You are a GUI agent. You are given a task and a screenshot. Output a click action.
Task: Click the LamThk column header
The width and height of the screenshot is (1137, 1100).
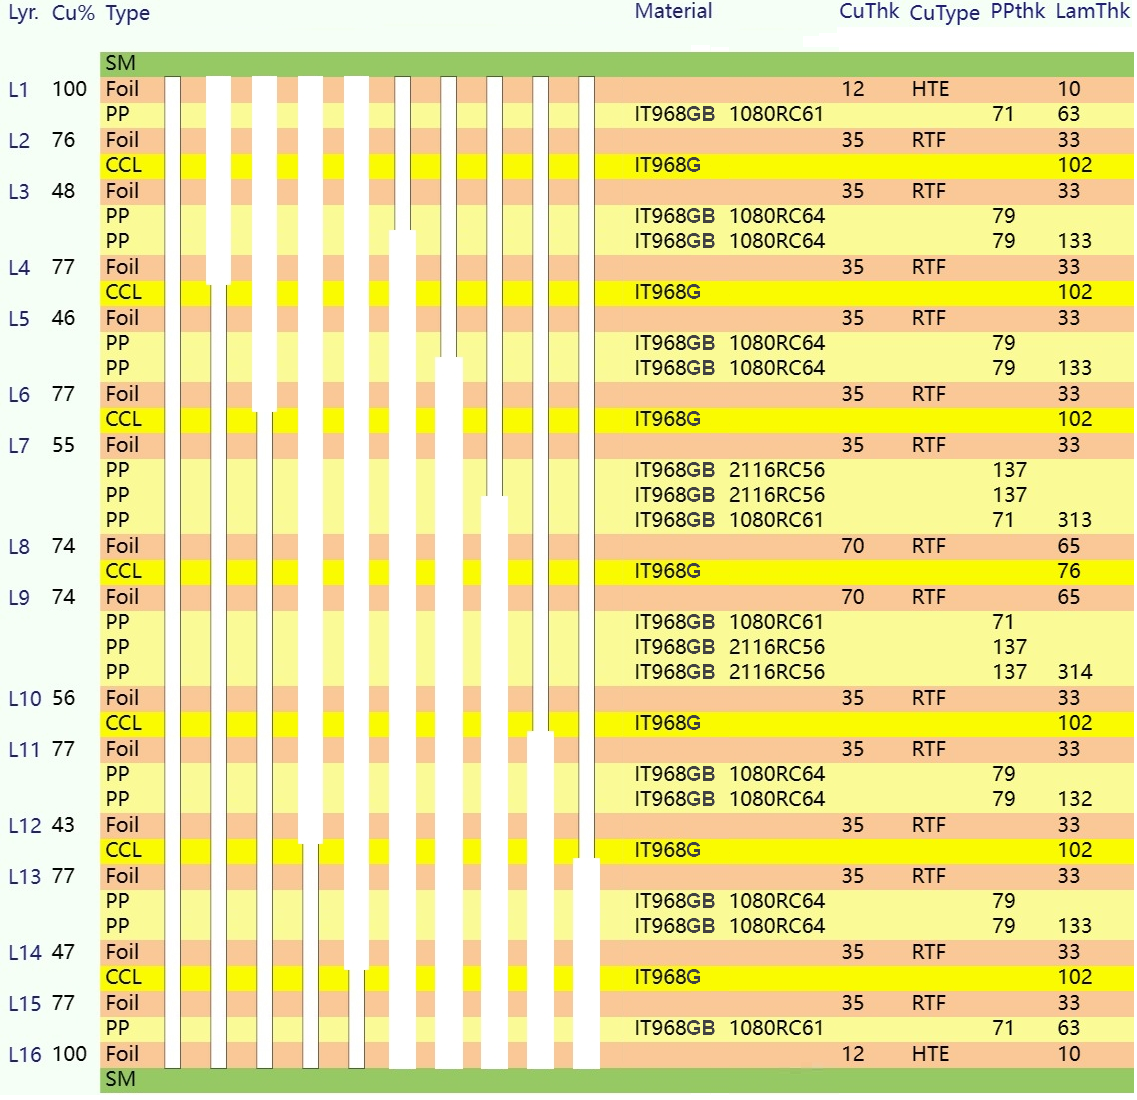click(x=1092, y=12)
